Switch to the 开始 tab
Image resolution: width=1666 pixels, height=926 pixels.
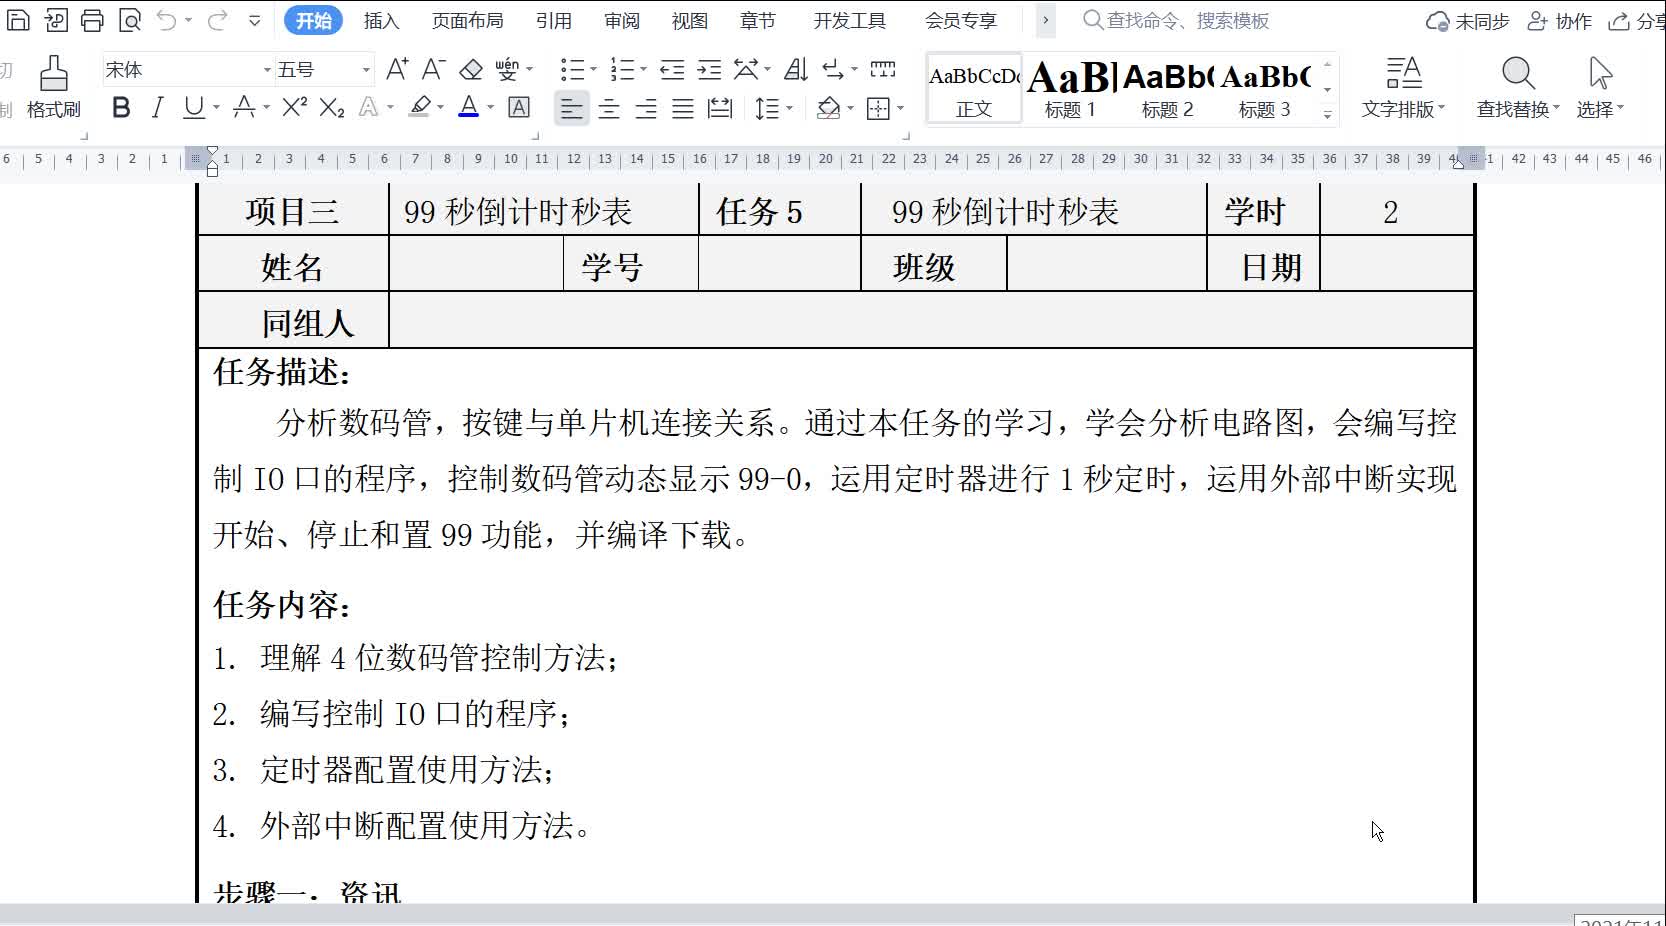click(313, 20)
